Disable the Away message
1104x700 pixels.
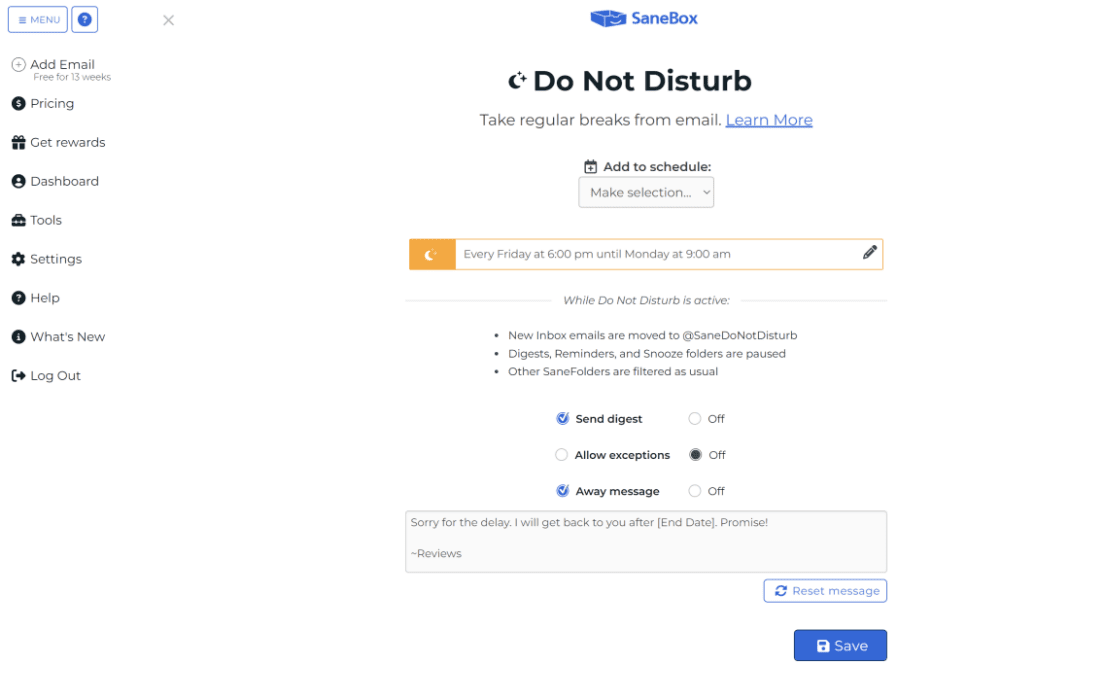pos(696,490)
